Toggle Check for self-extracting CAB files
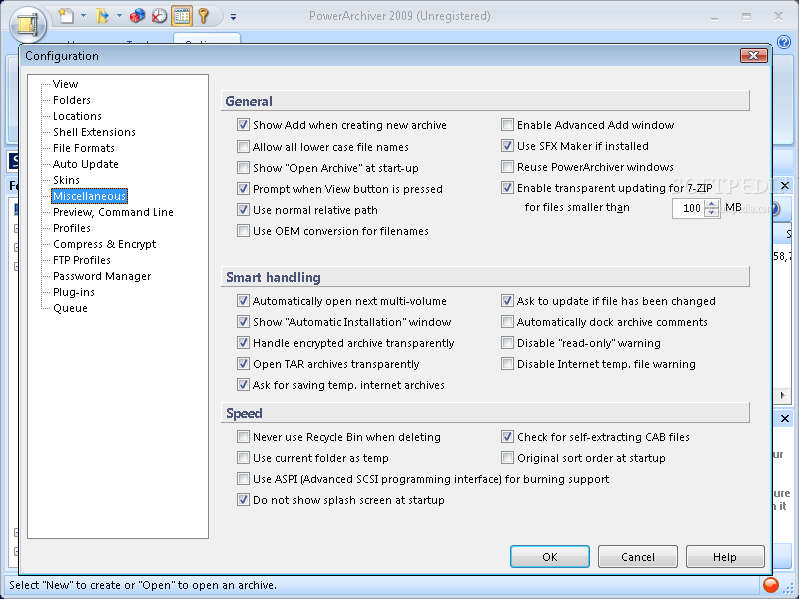This screenshot has width=799, height=599. (507, 437)
